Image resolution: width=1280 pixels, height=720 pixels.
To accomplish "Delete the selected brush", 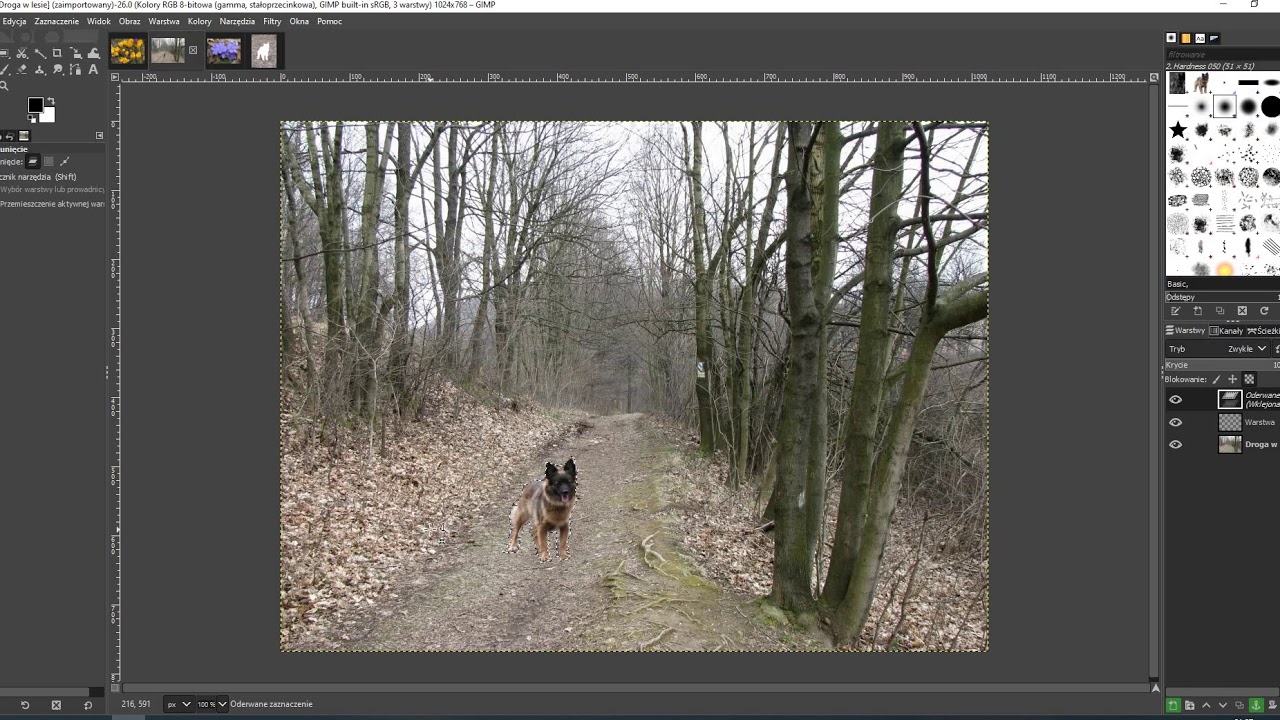I will click(1242, 311).
